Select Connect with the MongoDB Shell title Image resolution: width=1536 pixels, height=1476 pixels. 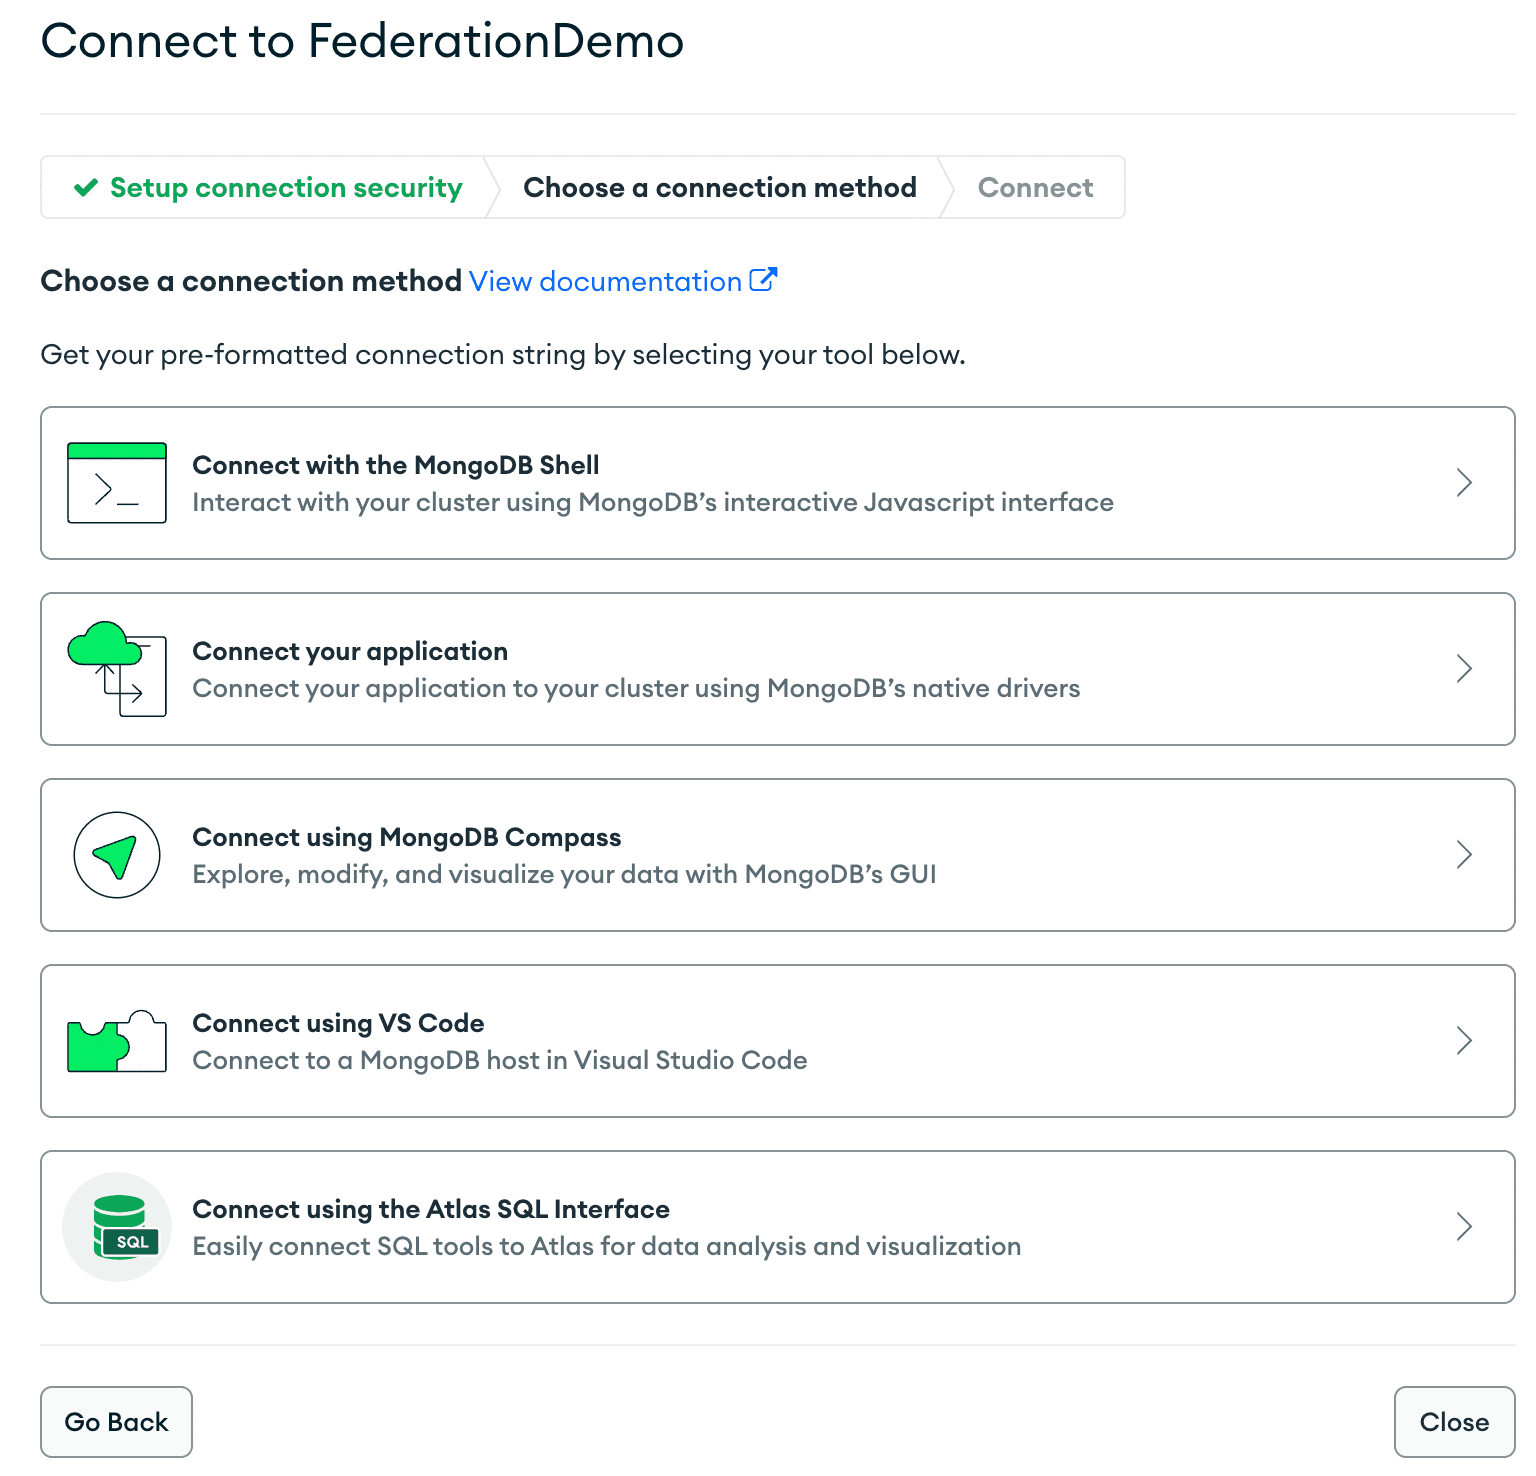(x=395, y=465)
